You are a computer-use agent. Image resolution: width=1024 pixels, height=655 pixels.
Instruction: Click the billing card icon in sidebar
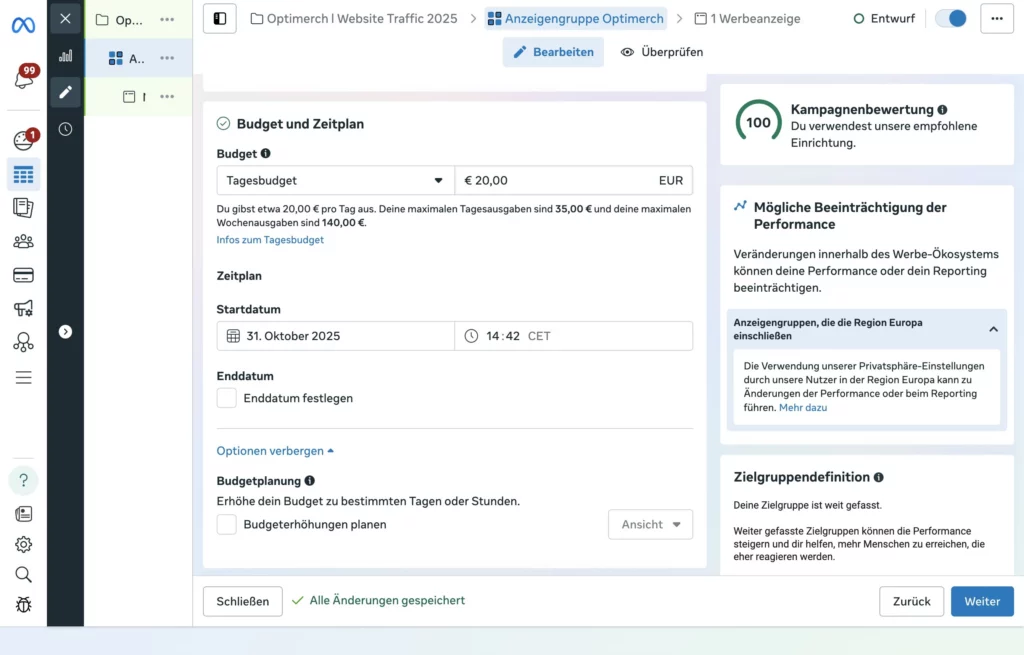click(23, 275)
